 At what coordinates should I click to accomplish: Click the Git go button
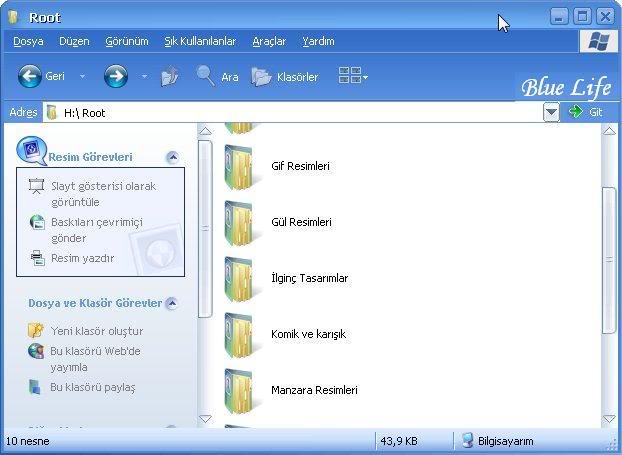[586, 112]
